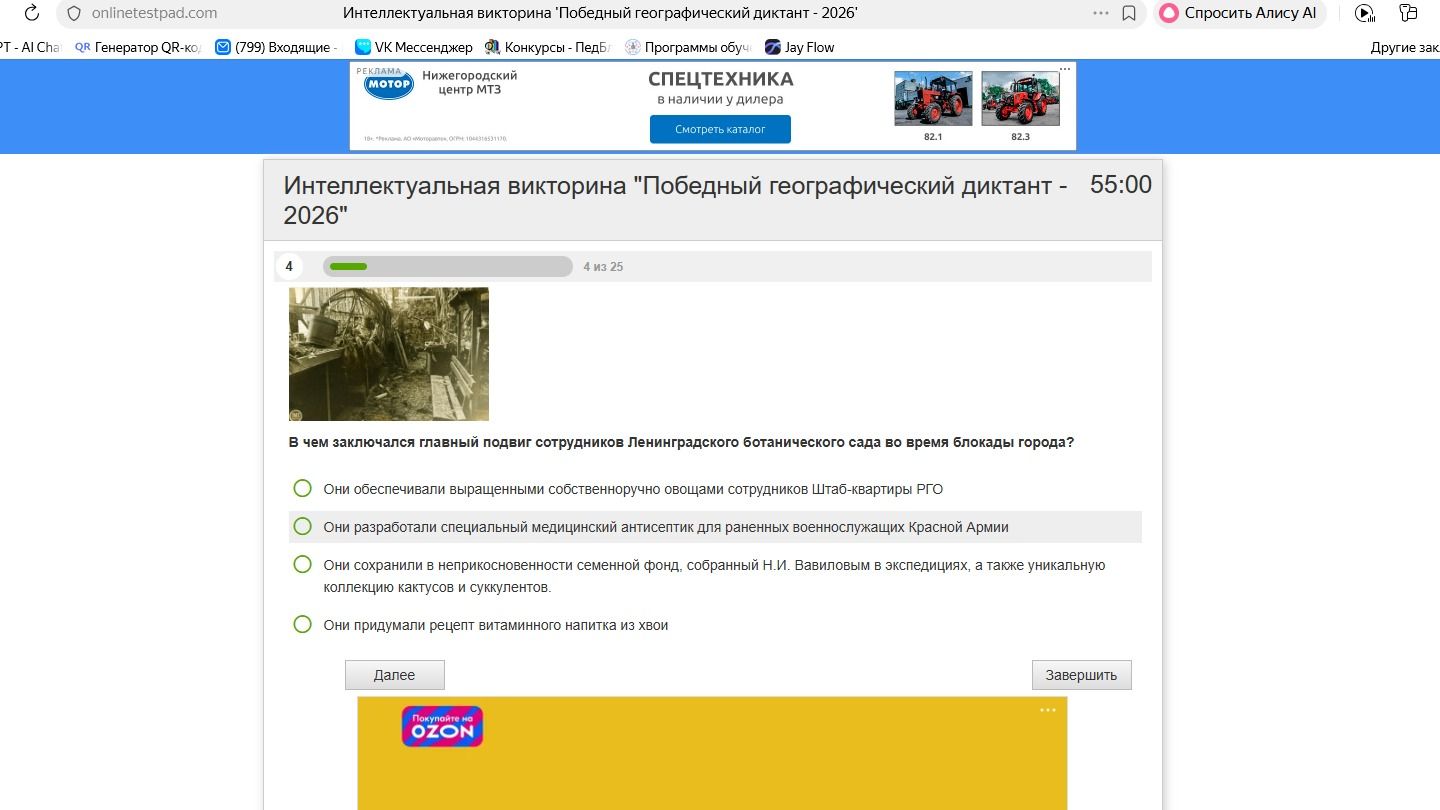
Task: Click the quiz progress bar
Action: coord(447,266)
